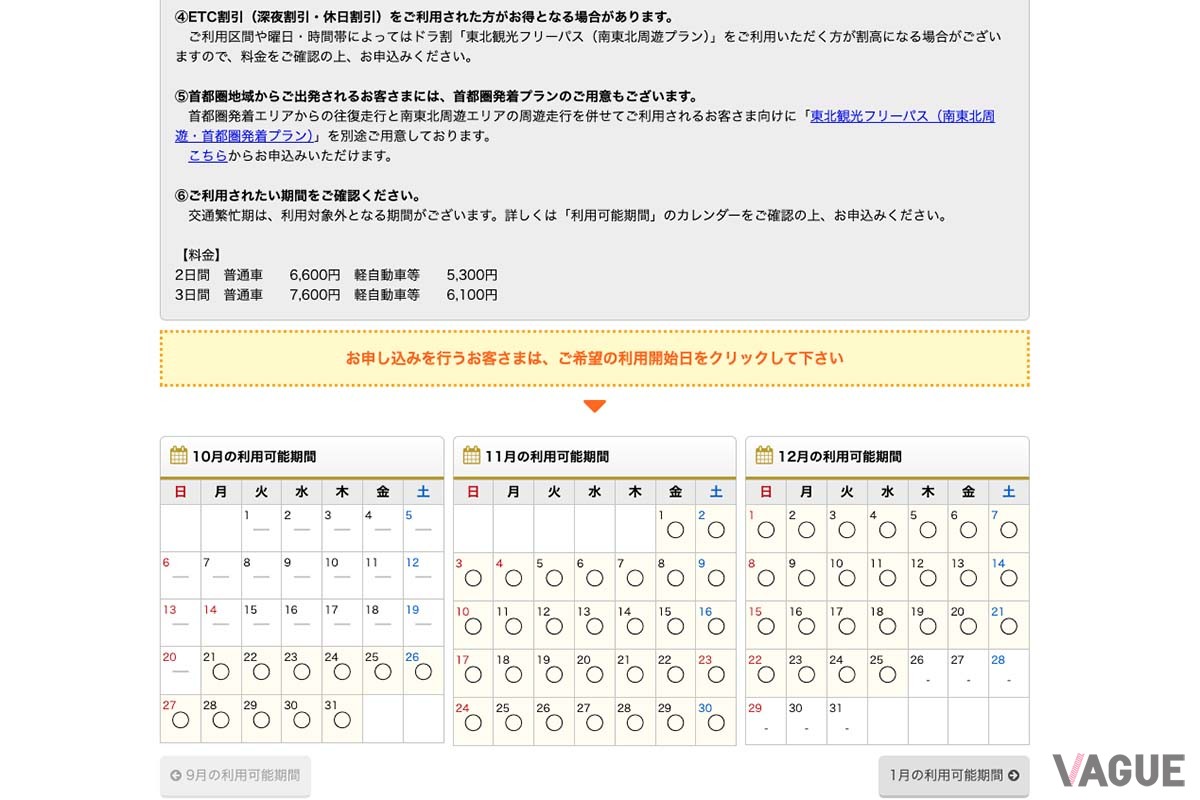Pick December 23 start date

coord(806,674)
